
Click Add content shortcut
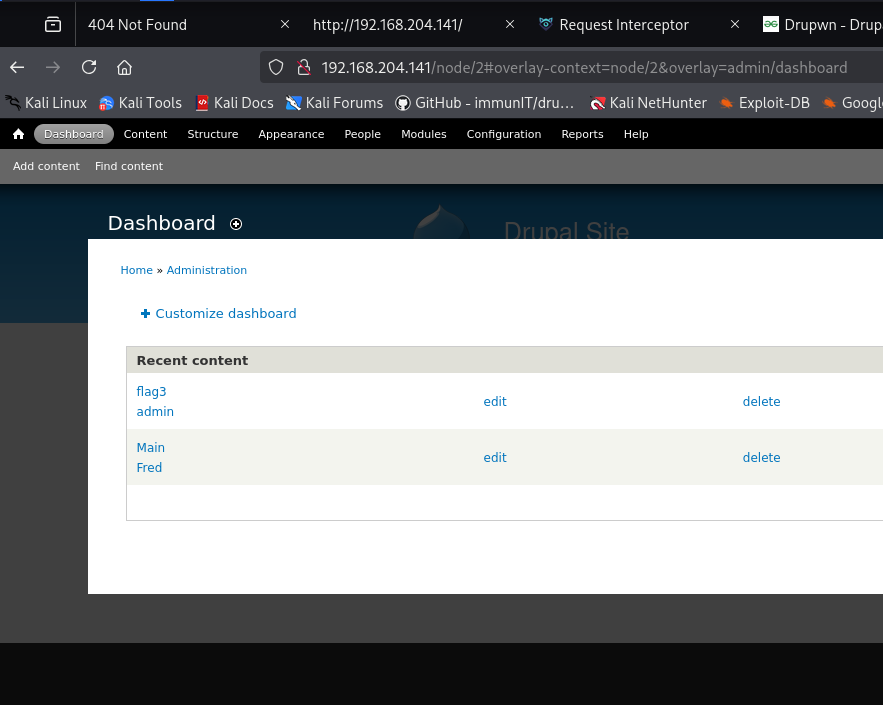click(46, 166)
